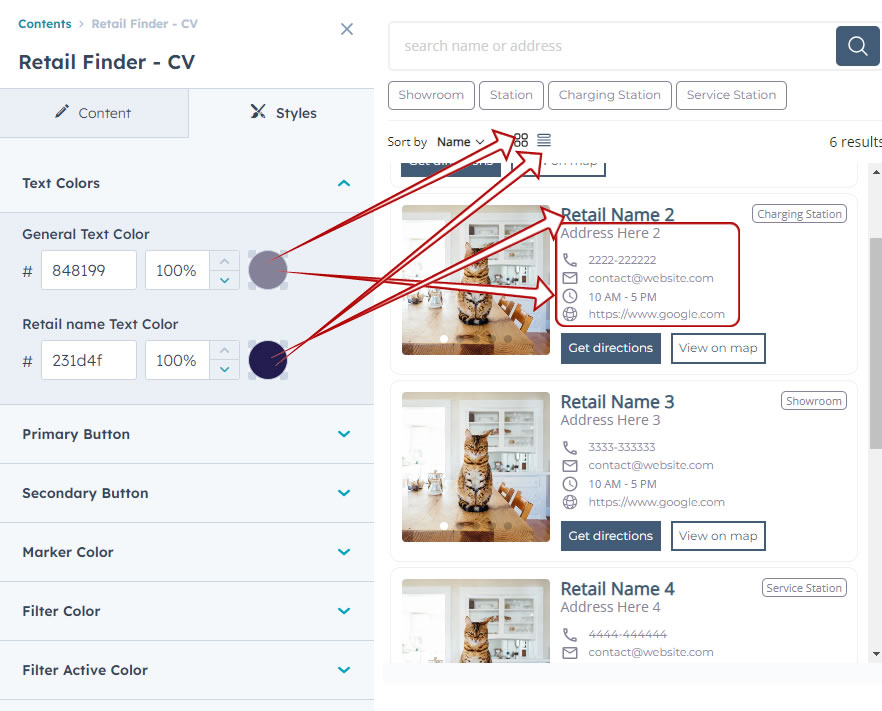The width and height of the screenshot is (882, 711).
Task: Click email icon for Retail Name 3
Action: [x=570, y=465]
